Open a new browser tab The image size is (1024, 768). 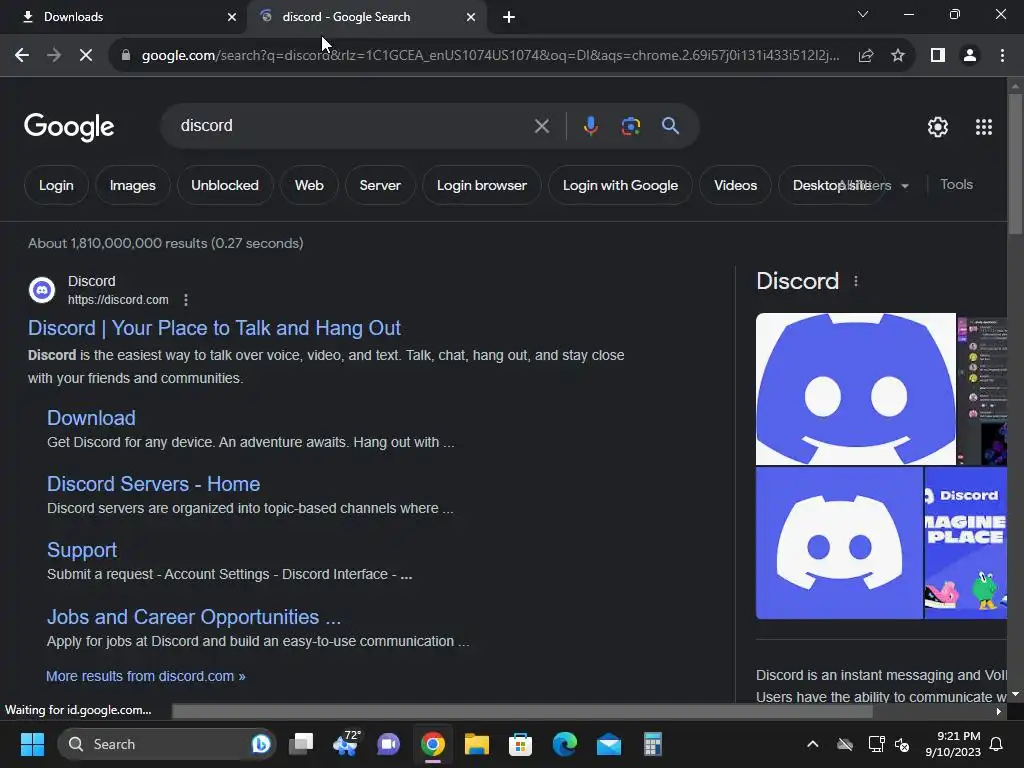pos(509,17)
